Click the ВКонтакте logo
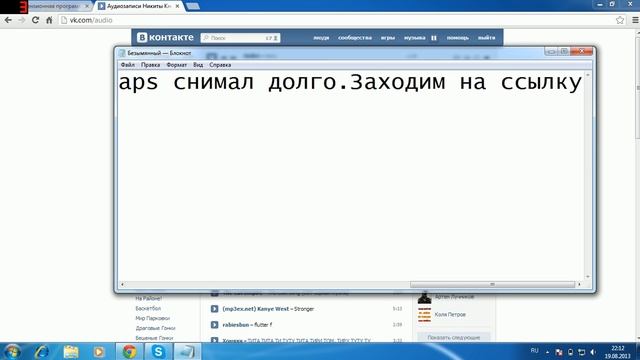Screen dimensions: 640x360 tap(165, 38)
